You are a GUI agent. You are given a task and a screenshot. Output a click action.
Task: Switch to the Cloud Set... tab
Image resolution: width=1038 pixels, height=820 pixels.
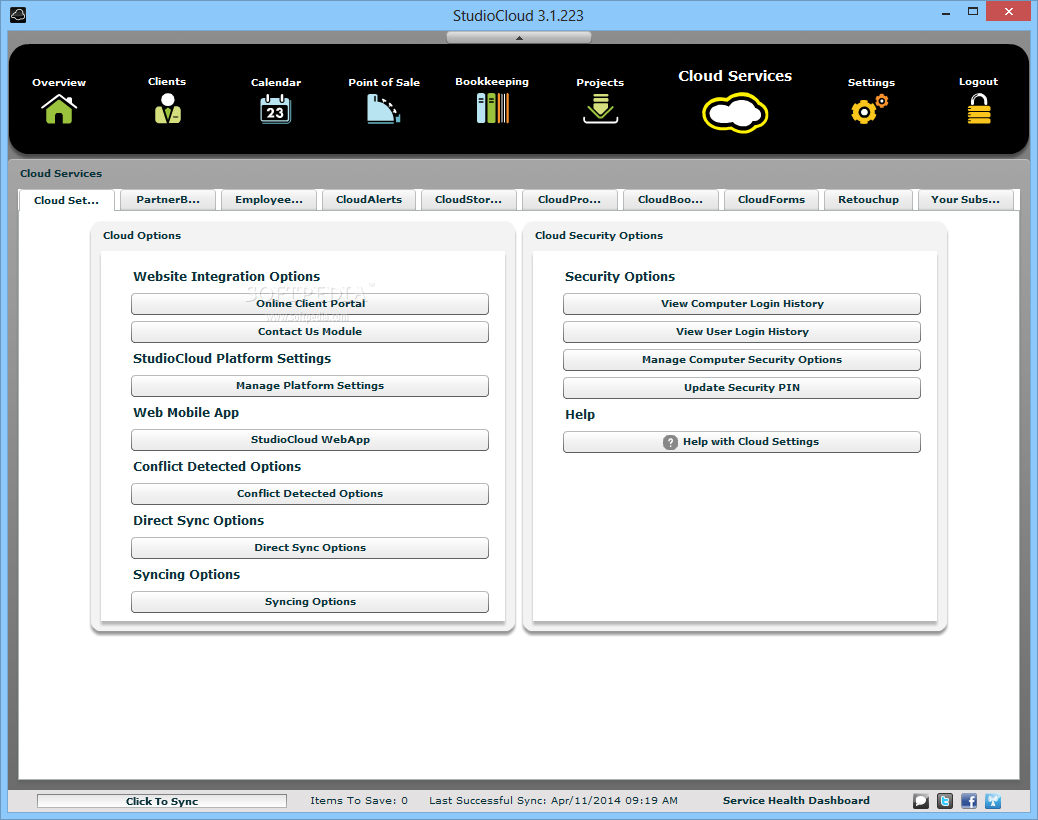click(66, 200)
